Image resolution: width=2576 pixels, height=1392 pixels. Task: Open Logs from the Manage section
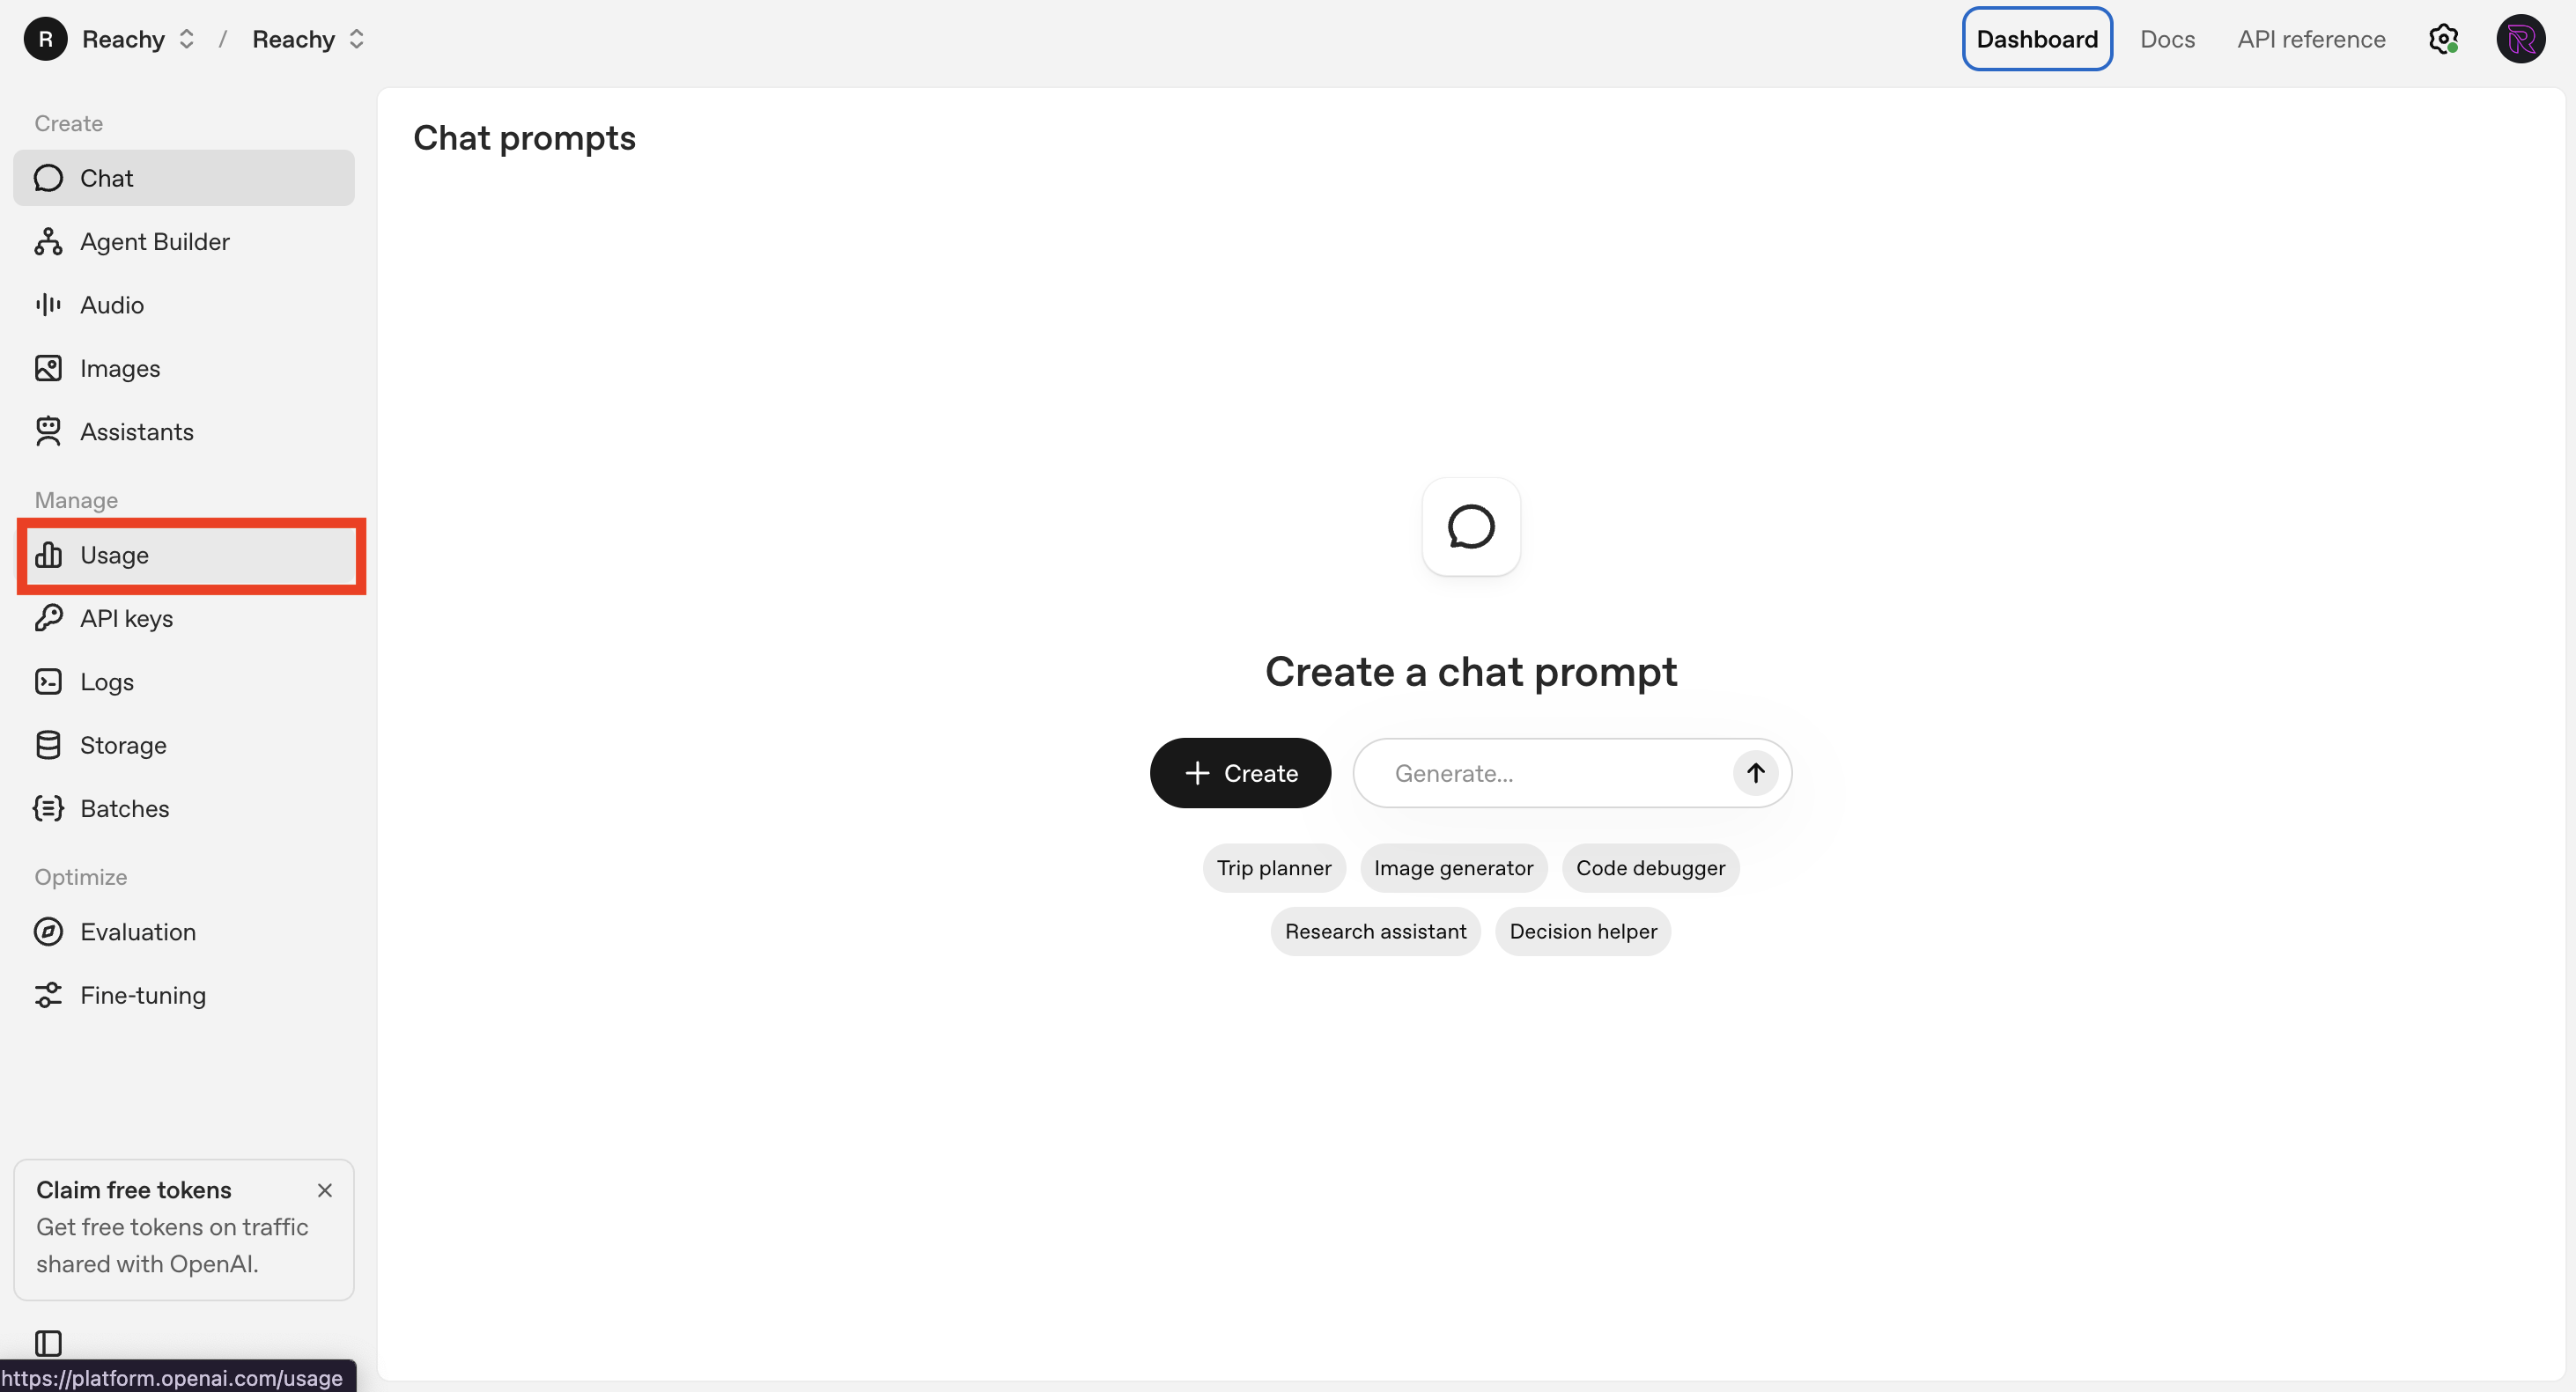click(x=106, y=682)
